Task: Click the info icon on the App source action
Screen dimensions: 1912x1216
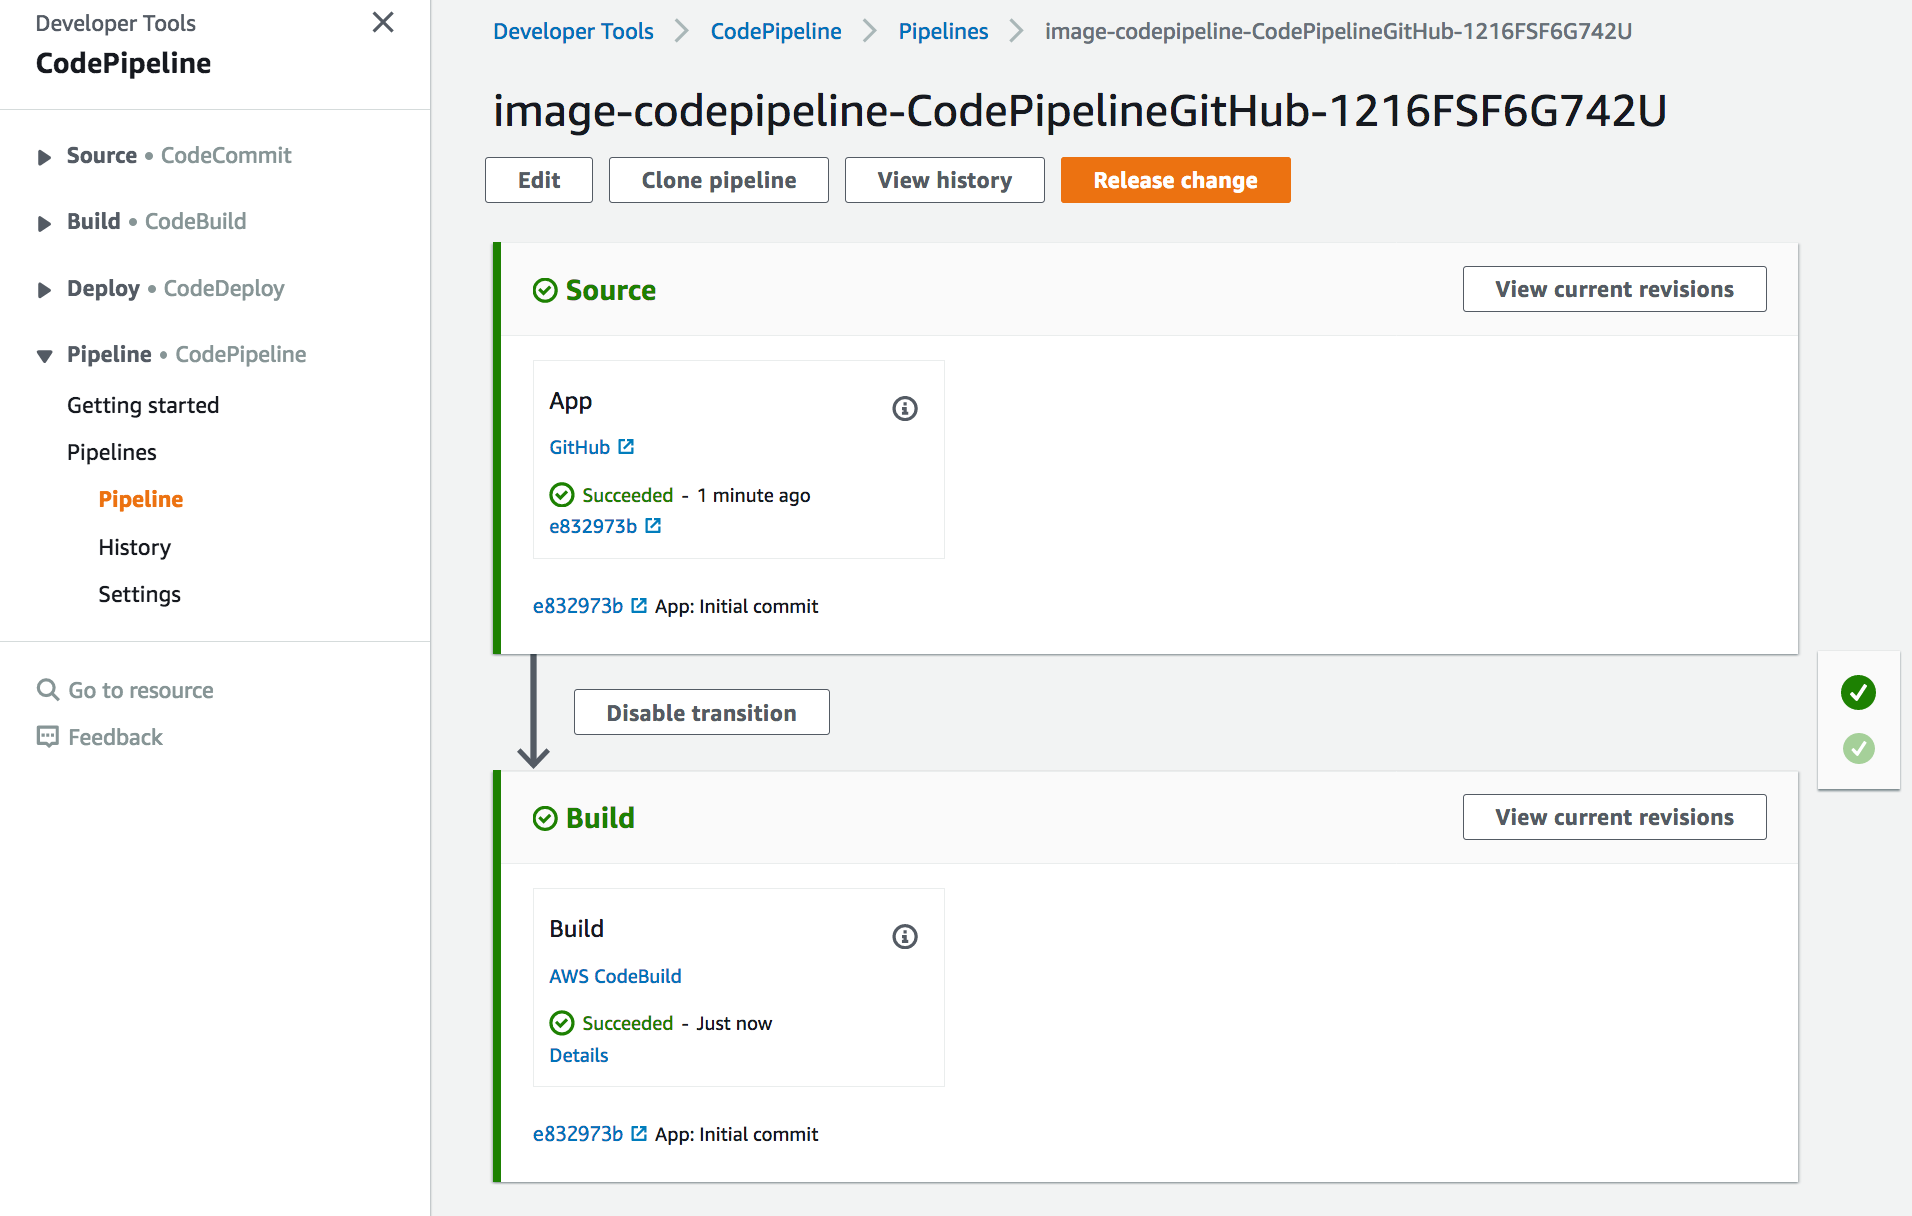Action: tap(905, 408)
